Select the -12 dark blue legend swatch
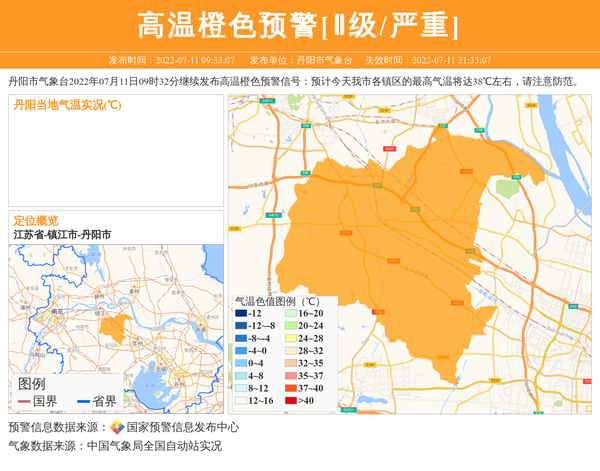This screenshot has height=471, width=600. pyautogui.click(x=240, y=313)
